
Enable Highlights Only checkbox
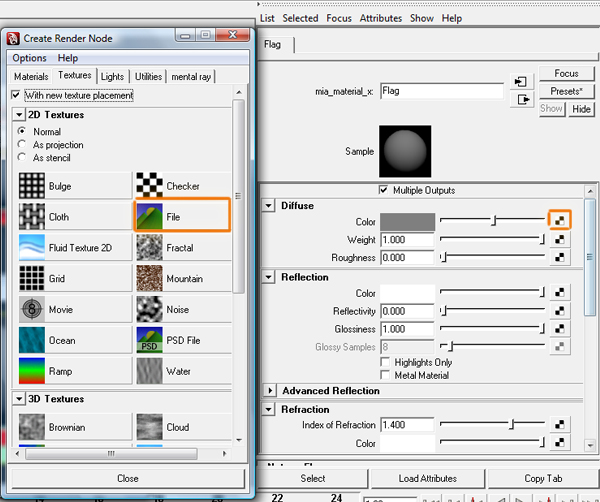(385, 362)
